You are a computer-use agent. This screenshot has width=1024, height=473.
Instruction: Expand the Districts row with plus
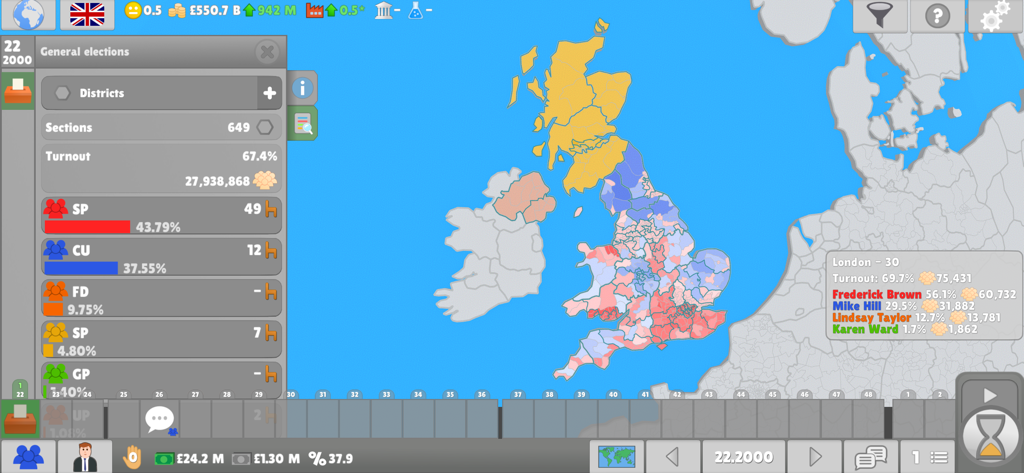click(269, 93)
